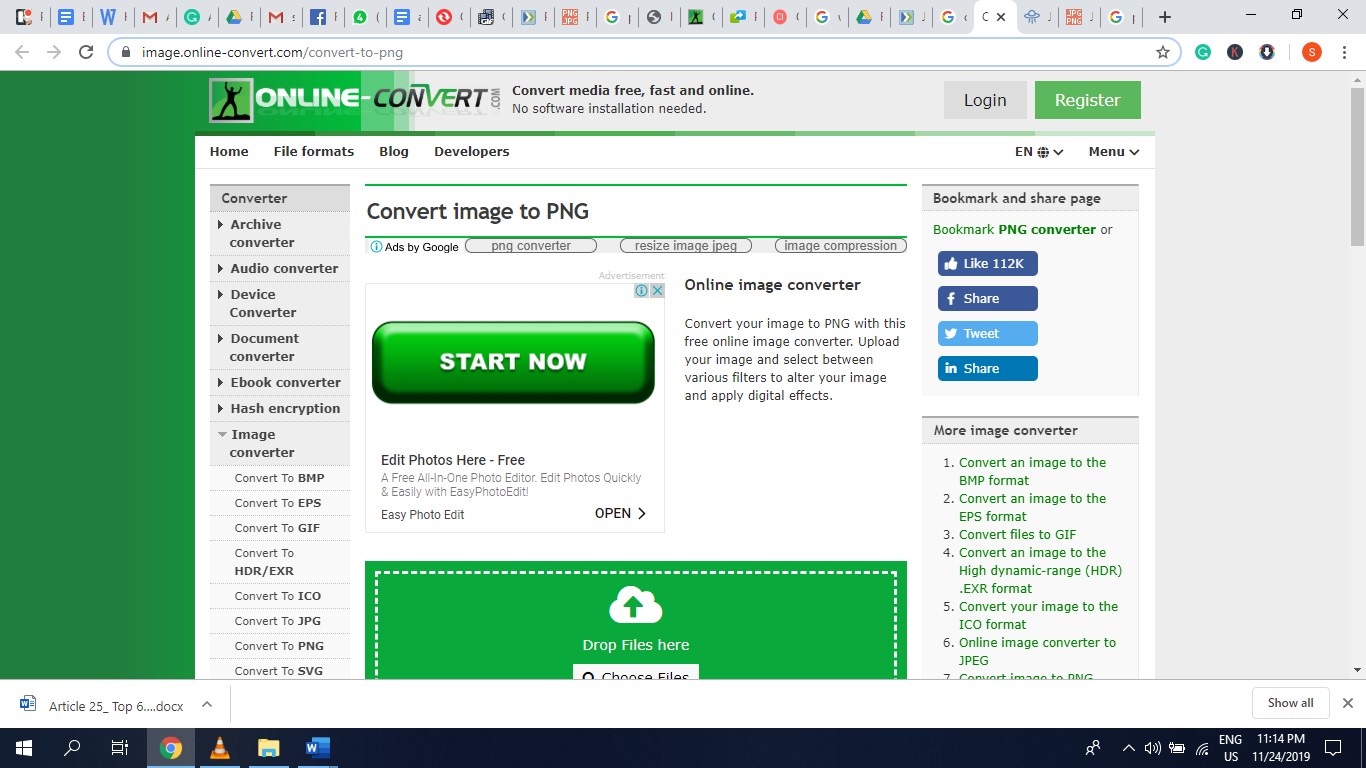Viewport: 1366px width, 768px height.
Task: Click the Login button
Action: tap(985, 100)
